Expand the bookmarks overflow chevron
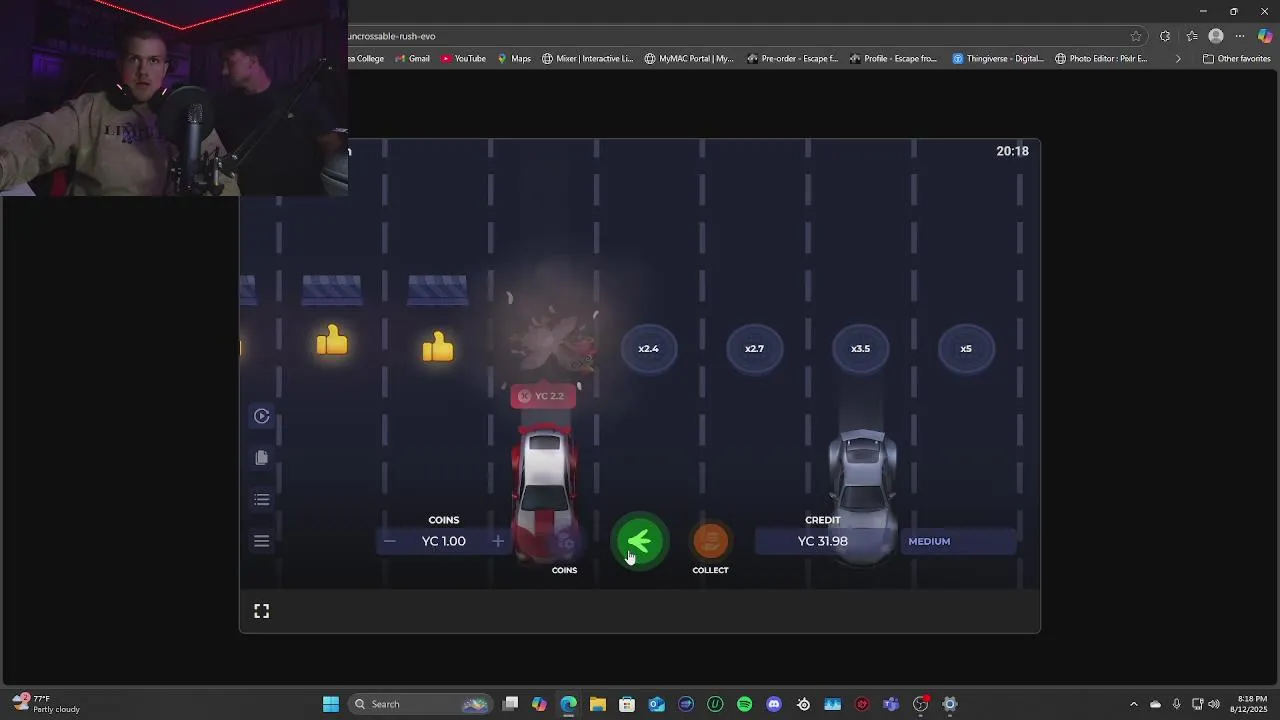1280x720 pixels. click(x=1178, y=59)
